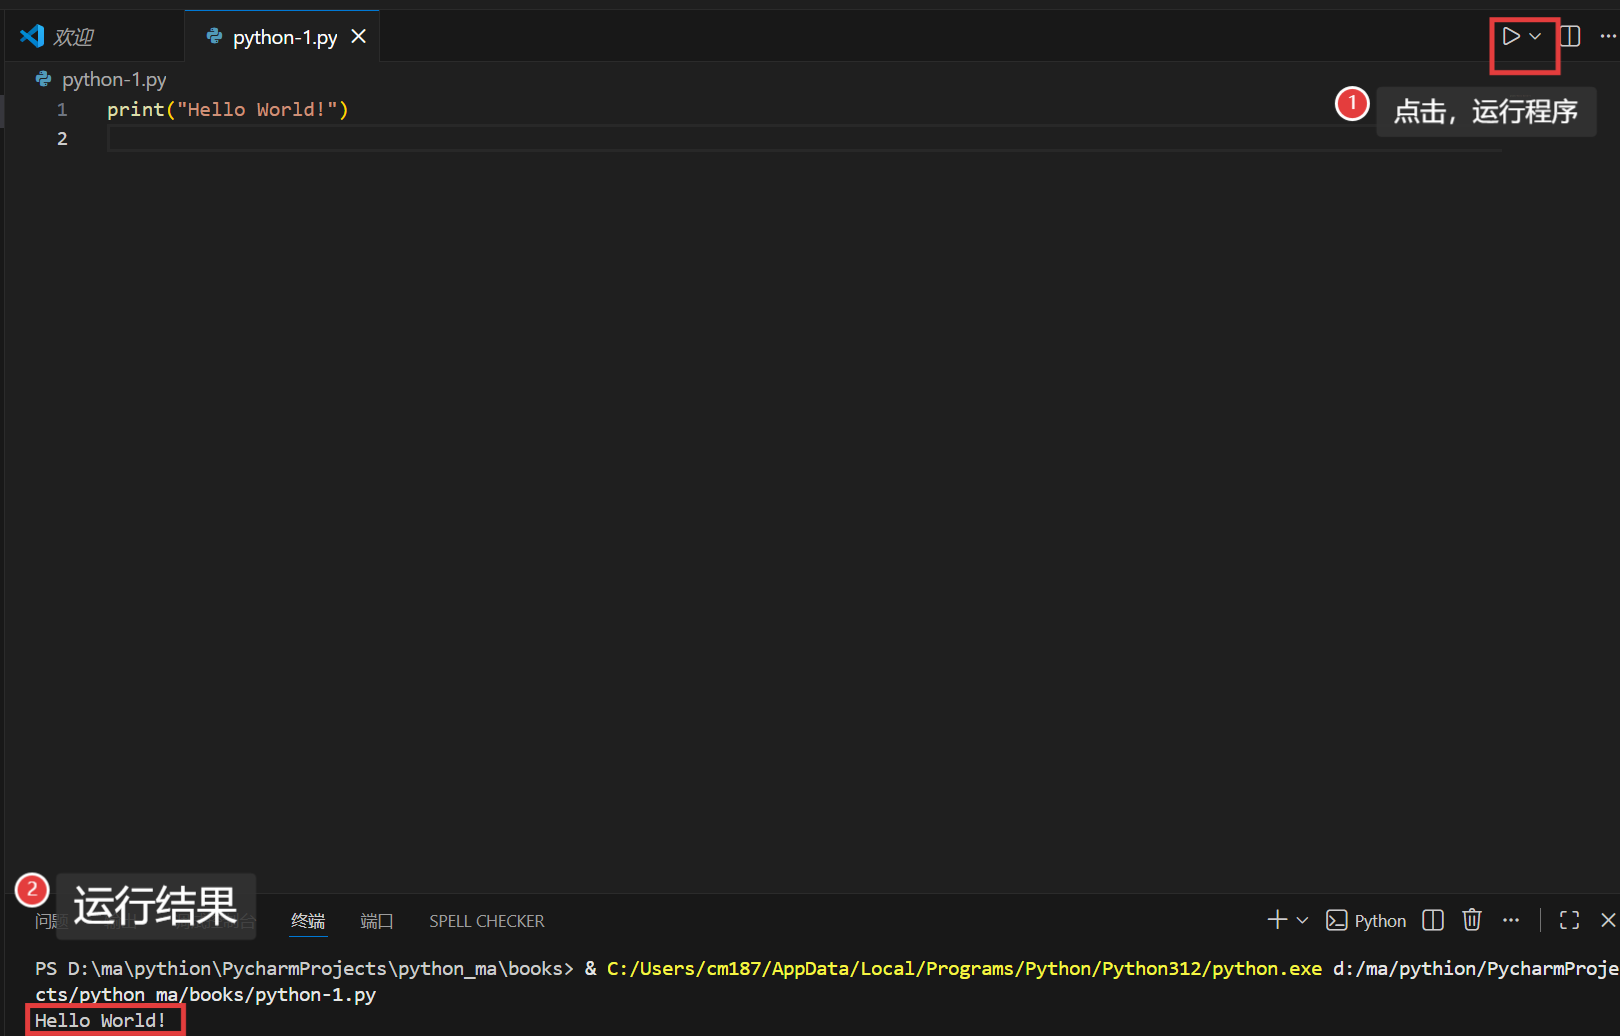Open the 端口 ports tab

pos(376,921)
